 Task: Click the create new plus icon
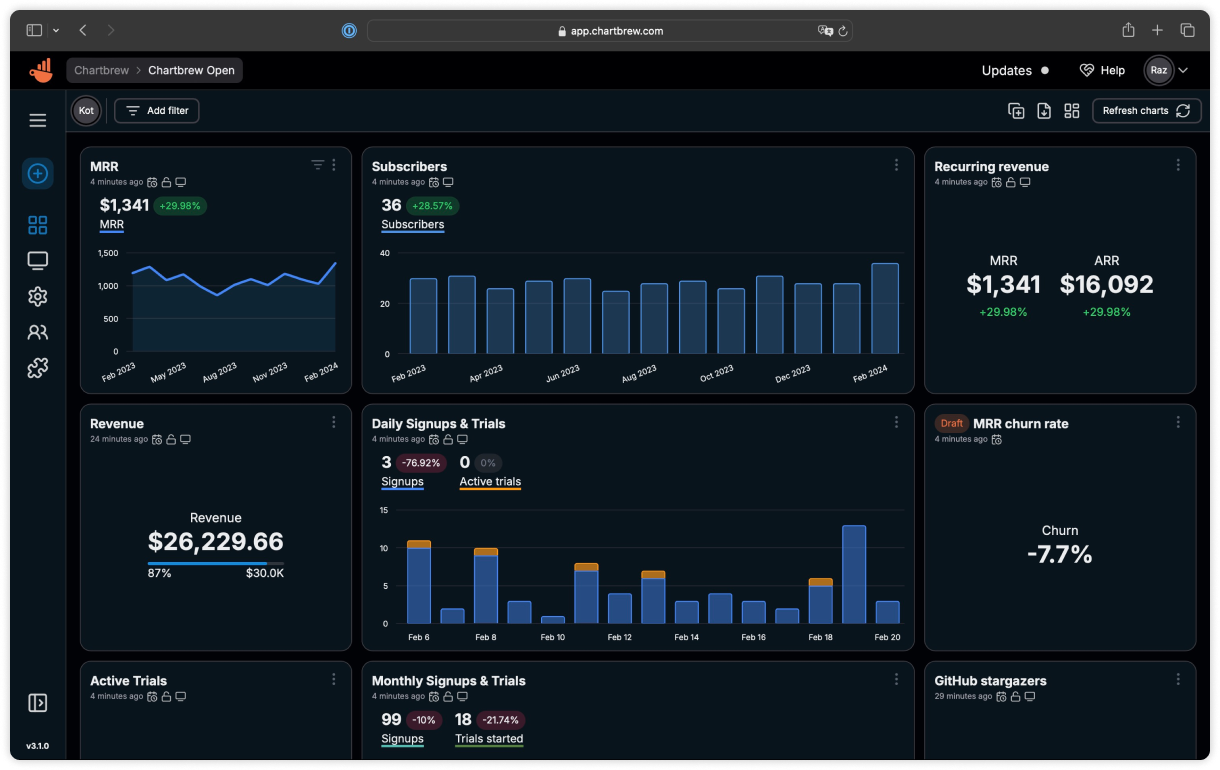click(x=38, y=174)
